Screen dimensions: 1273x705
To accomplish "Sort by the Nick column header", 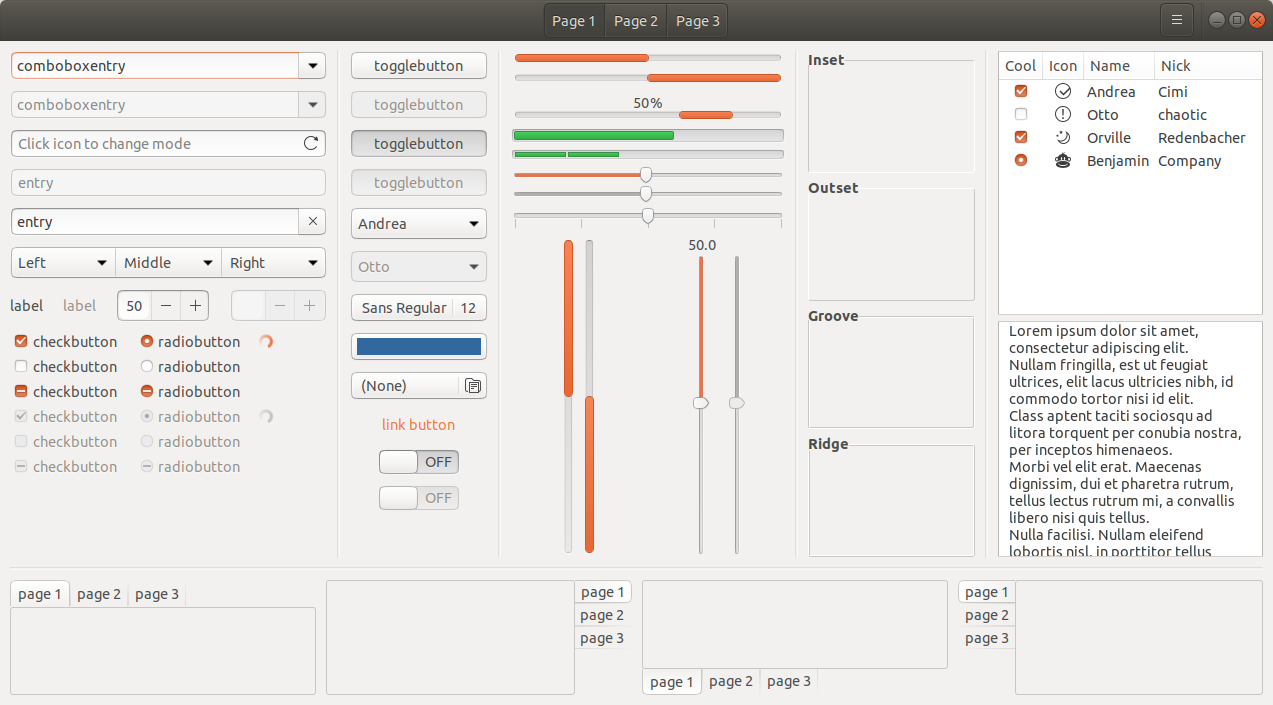I will point(1208,66).
